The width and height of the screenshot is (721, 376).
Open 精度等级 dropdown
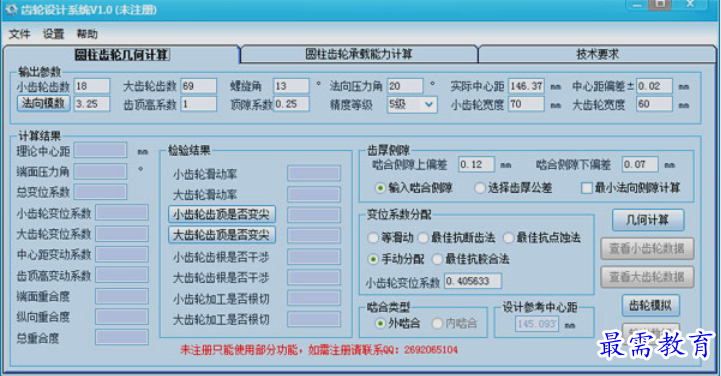(412, 104)
